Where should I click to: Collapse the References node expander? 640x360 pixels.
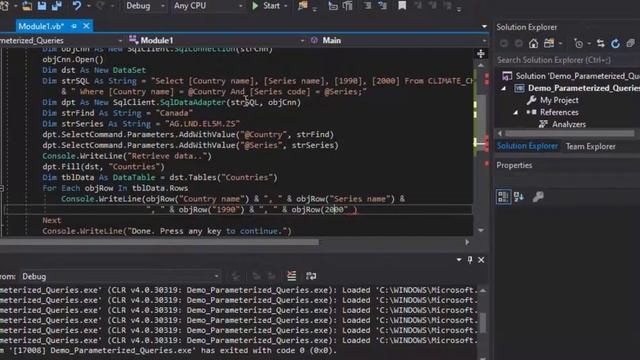click(x=516, y=112)
